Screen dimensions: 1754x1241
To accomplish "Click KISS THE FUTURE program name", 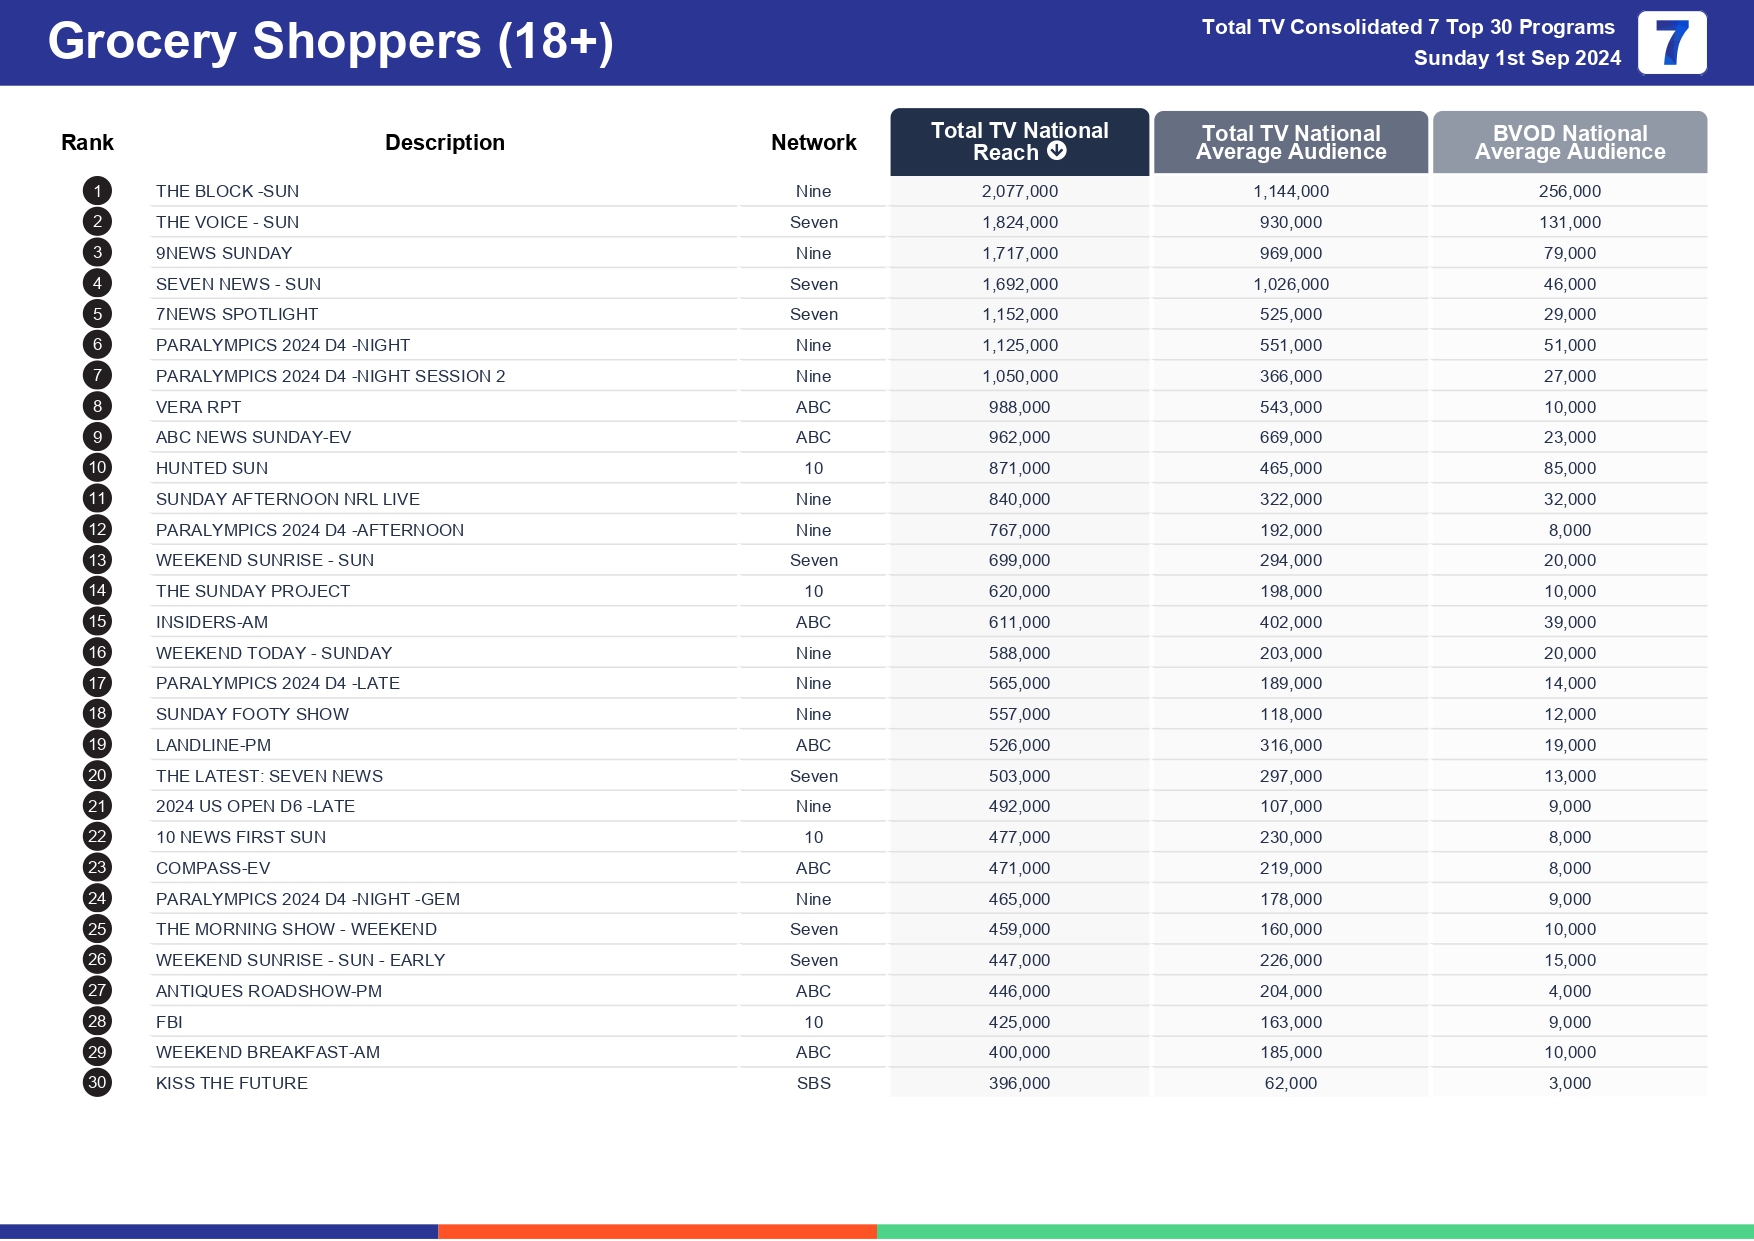I will 231,1083.
